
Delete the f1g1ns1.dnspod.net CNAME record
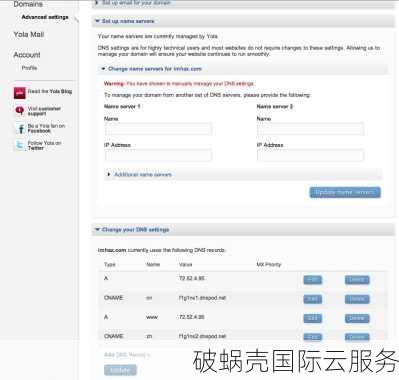point(357,299)
